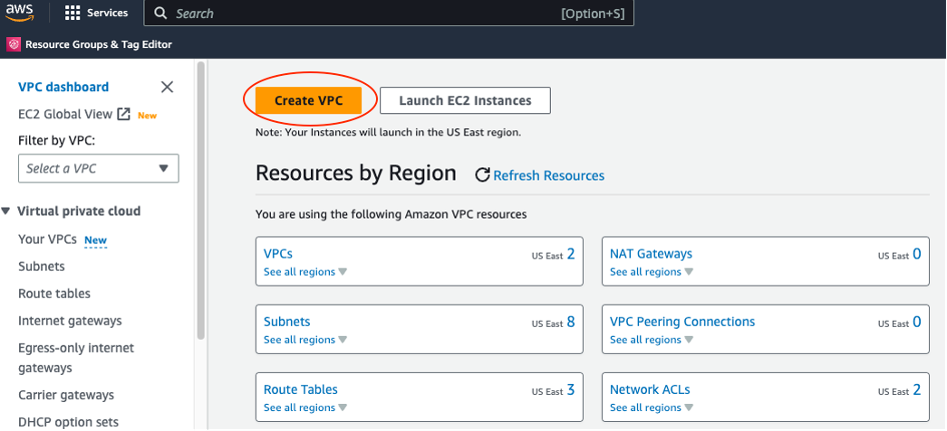The width and height of the screenshot is (947, 431).
Task: Open the Route Tables resource card link
Action: point(301,389)
